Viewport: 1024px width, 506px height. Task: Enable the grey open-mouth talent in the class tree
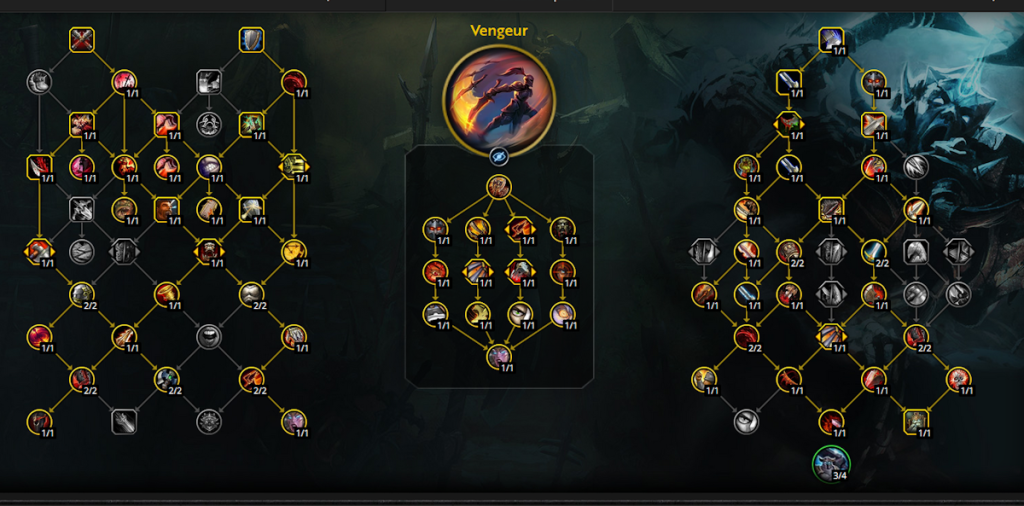(209, 337)
